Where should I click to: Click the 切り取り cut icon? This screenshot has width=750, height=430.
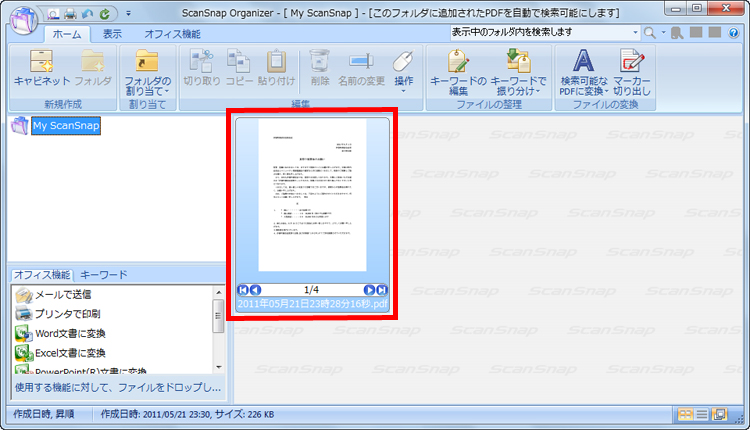(x=201, y=68)
